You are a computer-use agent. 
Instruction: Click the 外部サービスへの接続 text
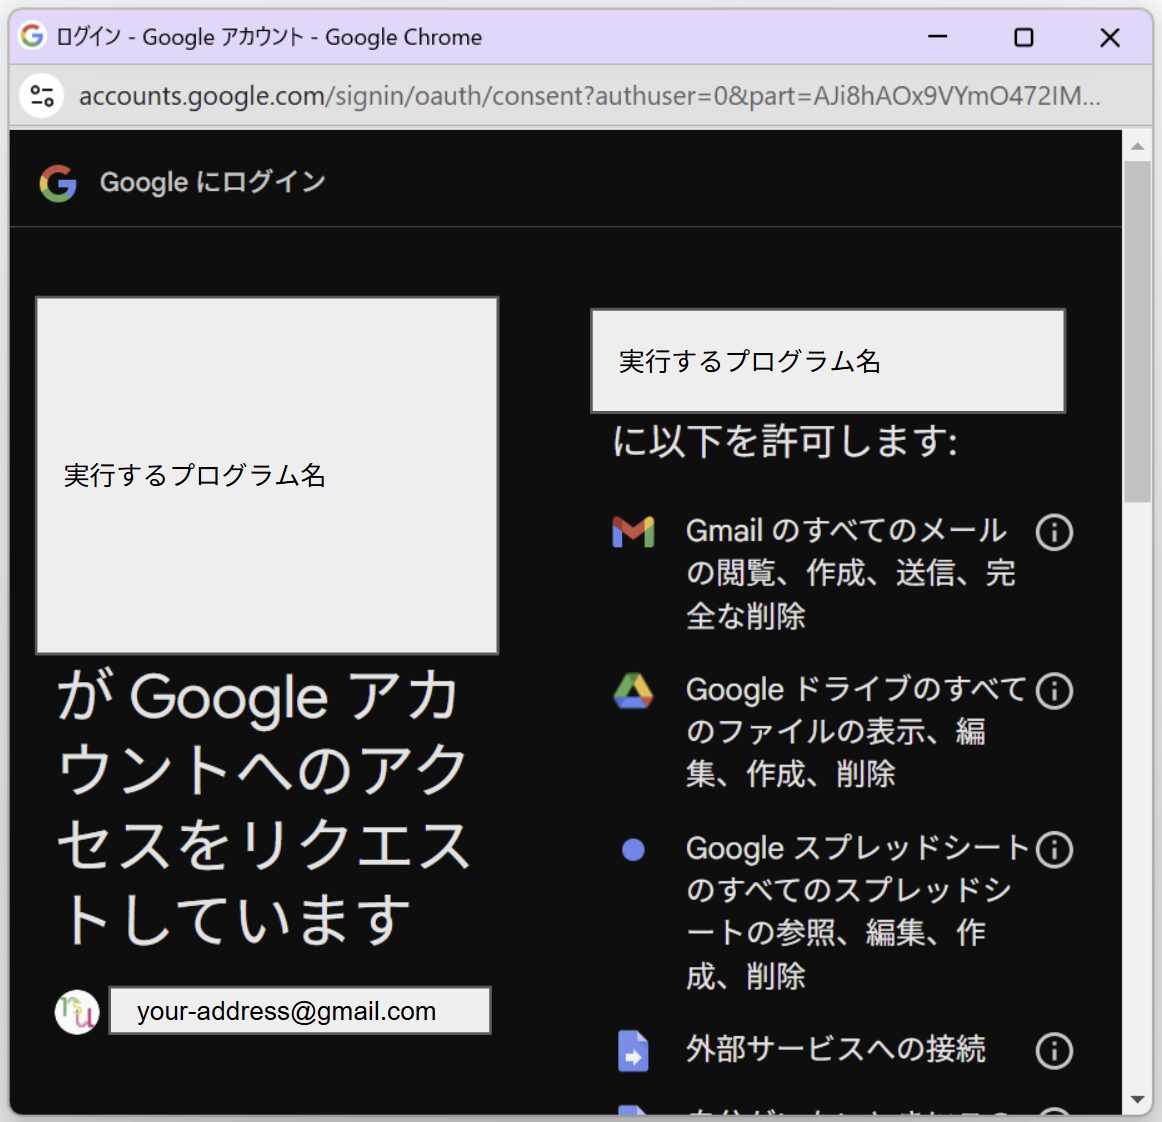tap(836, 1049)
